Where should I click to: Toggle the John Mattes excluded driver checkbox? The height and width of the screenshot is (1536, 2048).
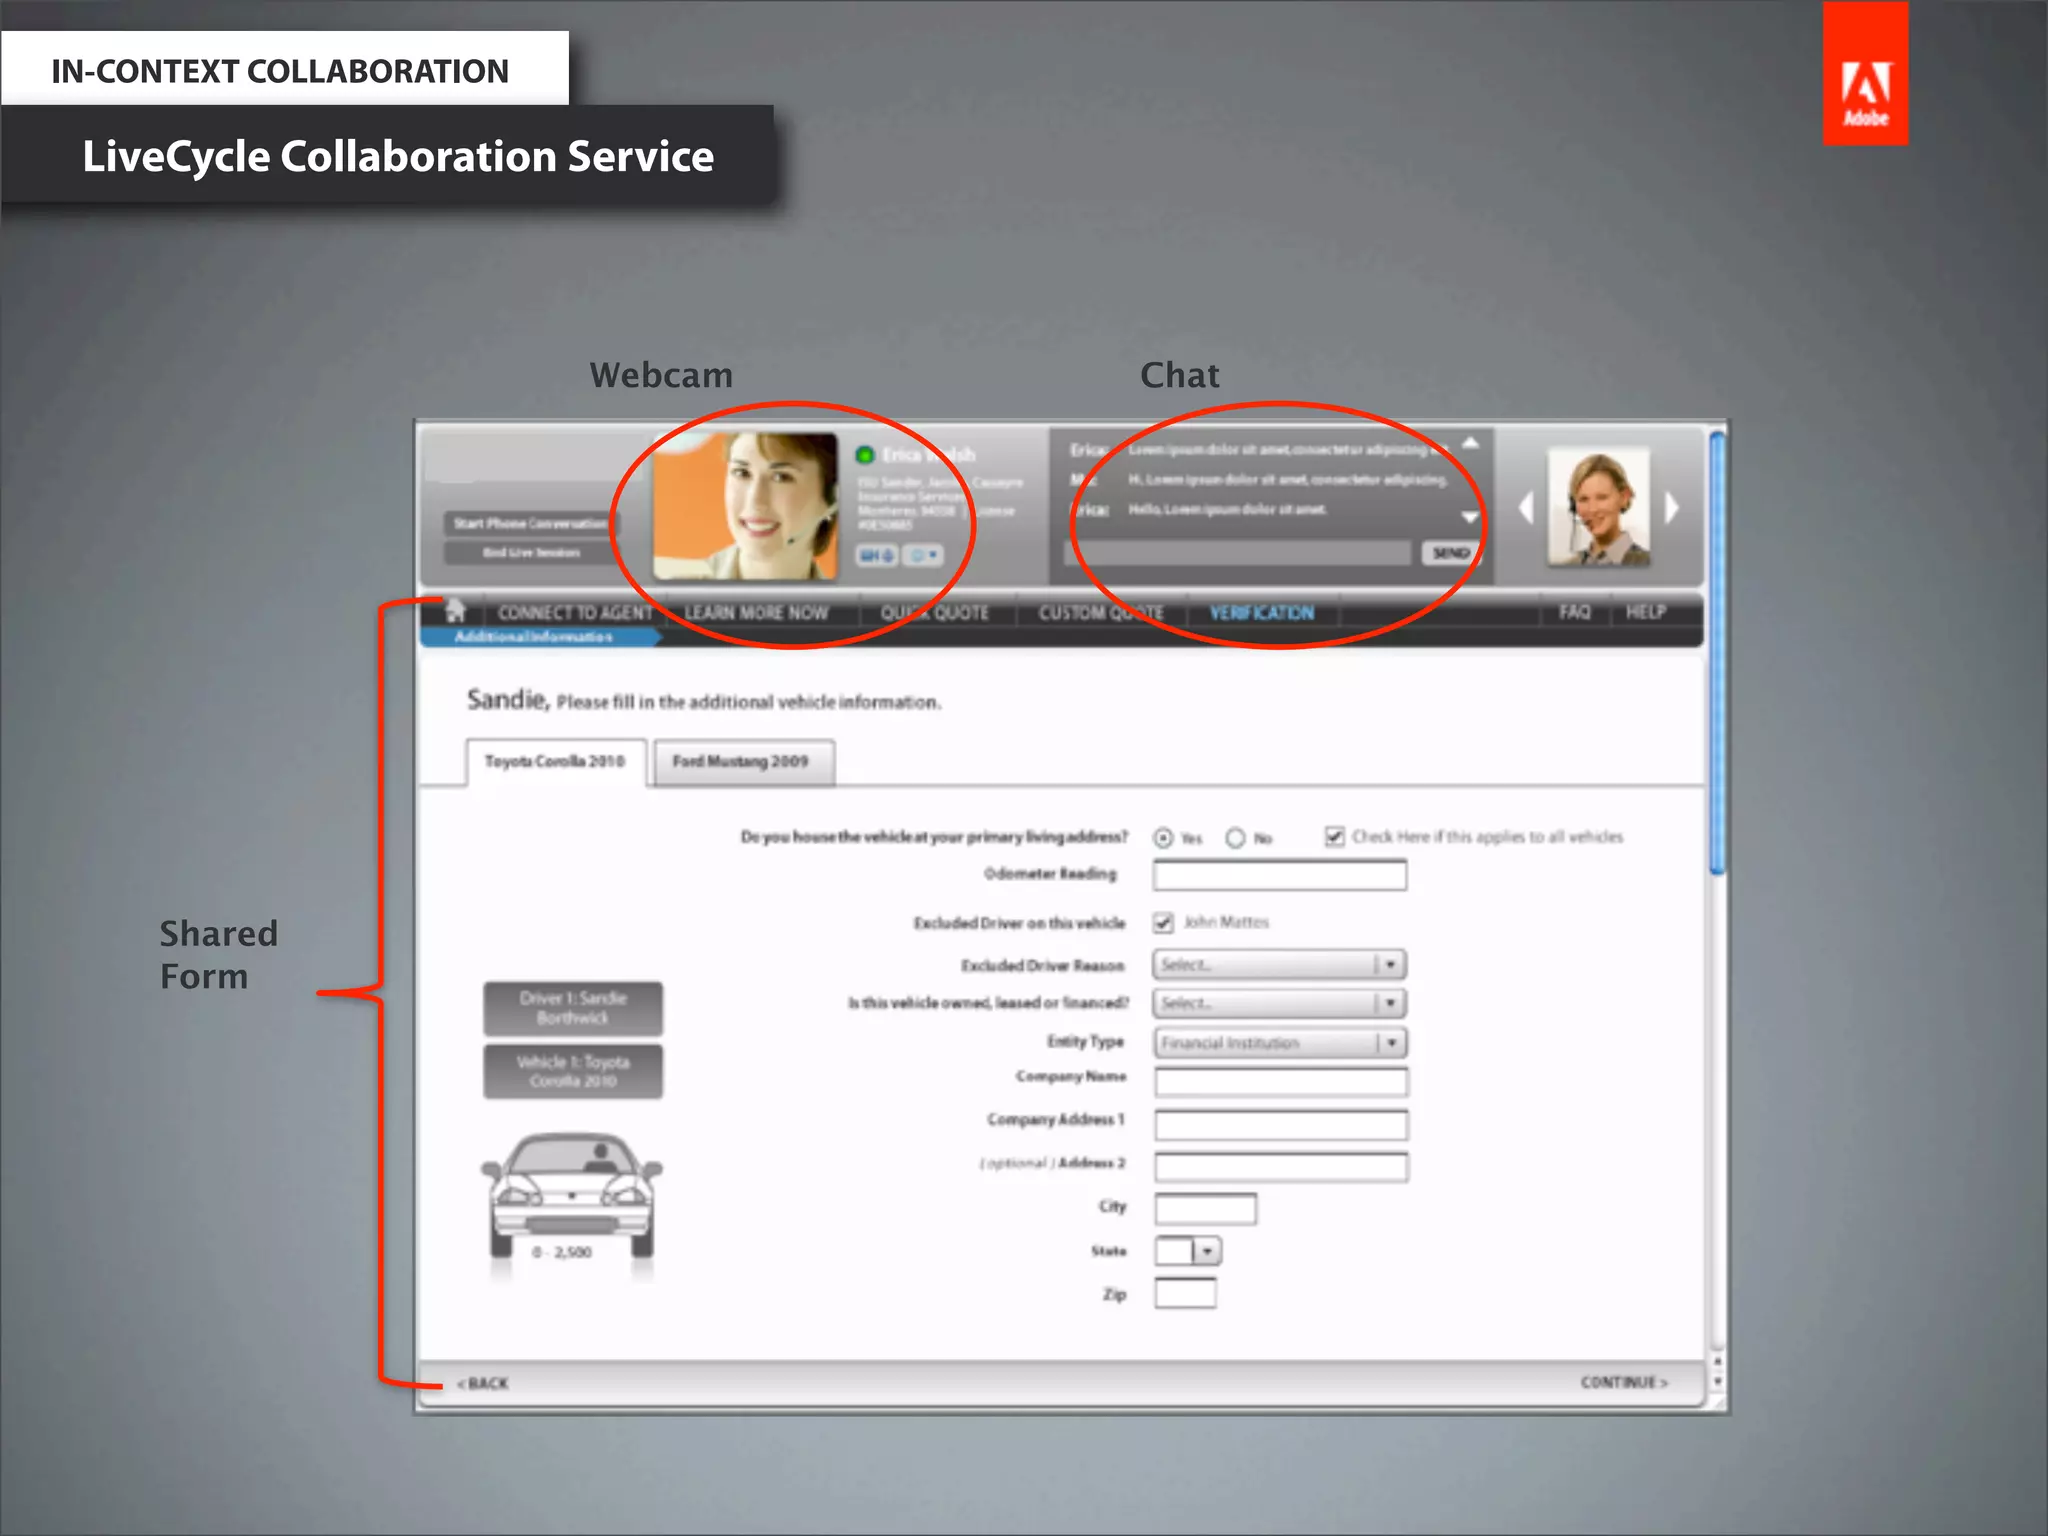[1163, 922]
